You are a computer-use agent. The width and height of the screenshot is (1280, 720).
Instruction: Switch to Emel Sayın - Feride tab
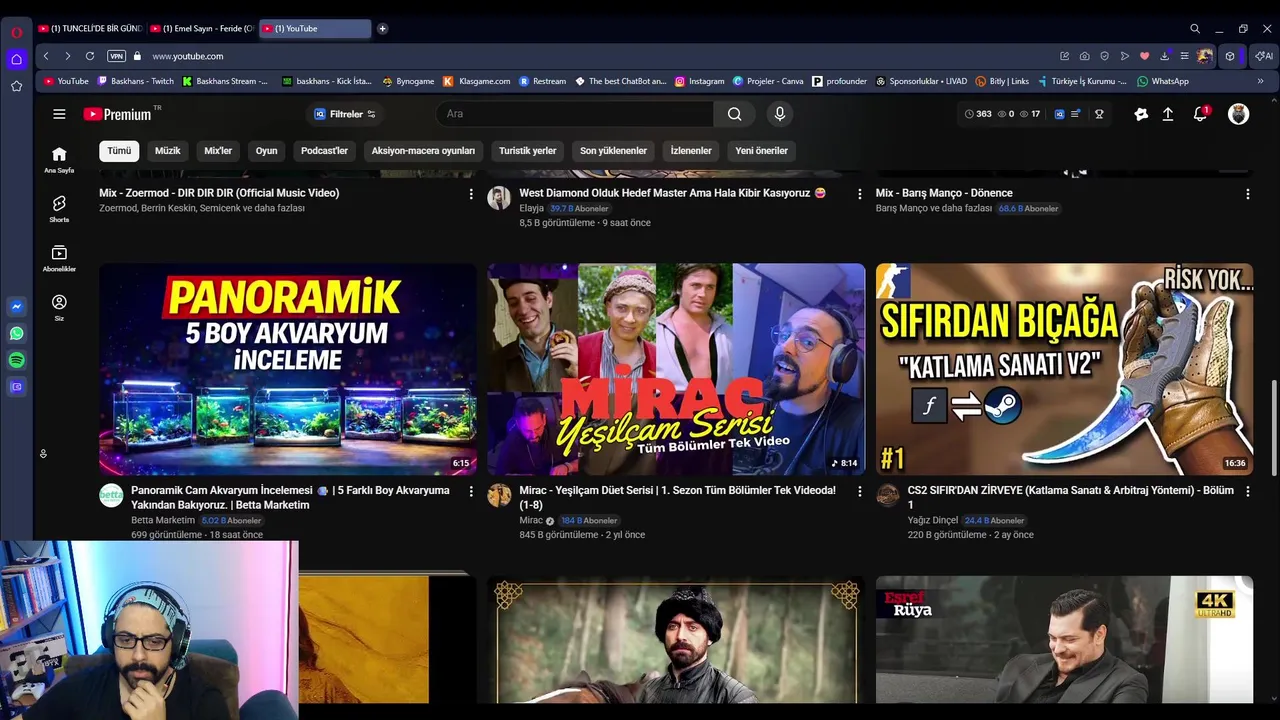[202, 28]
